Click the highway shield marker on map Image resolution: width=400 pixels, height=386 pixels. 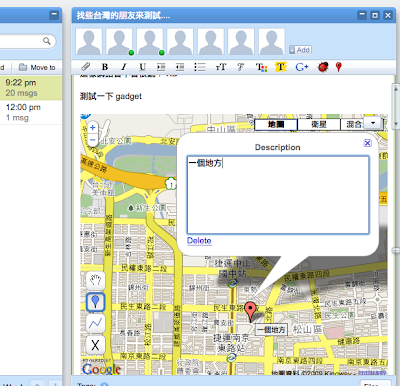click(171, 183)
